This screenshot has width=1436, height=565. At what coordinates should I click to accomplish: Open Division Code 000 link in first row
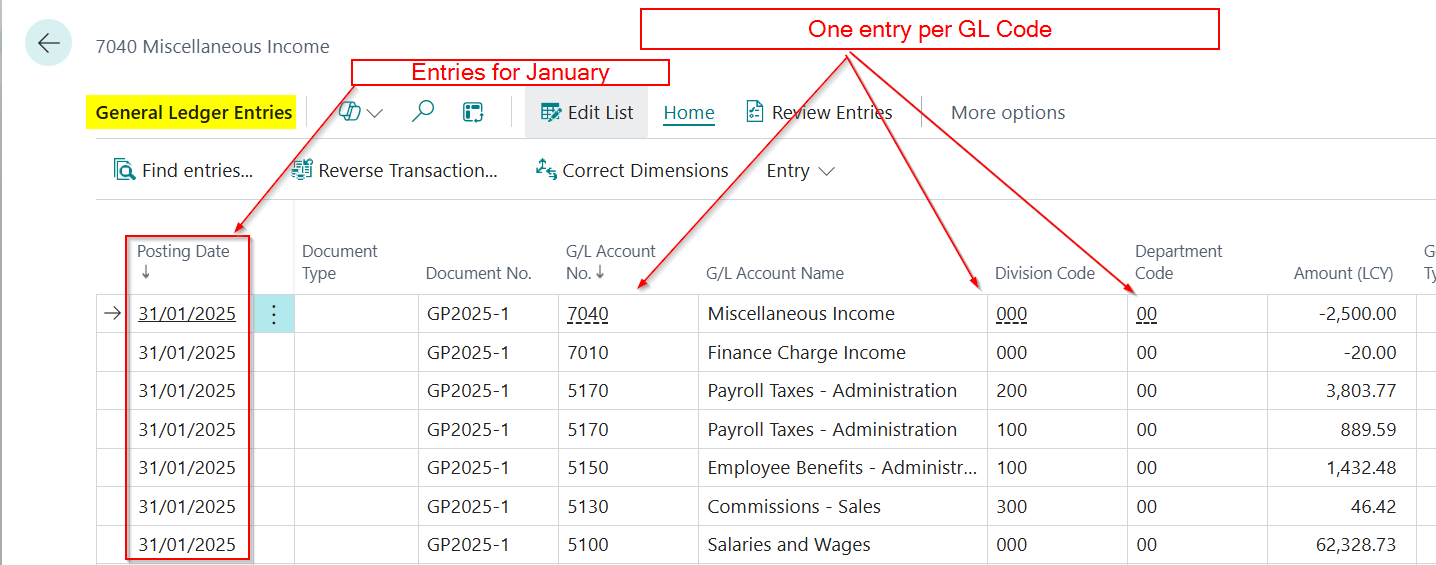tap(1011, 314)
